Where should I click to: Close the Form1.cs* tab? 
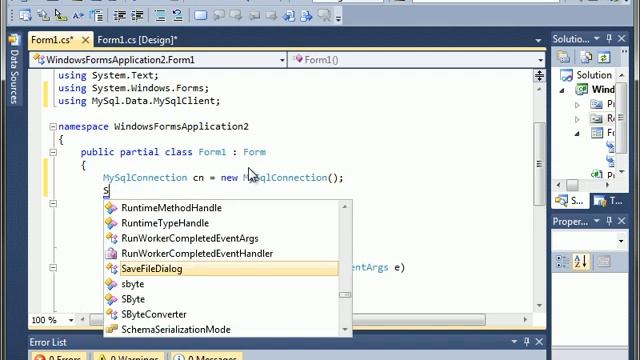tap(85, 40)
